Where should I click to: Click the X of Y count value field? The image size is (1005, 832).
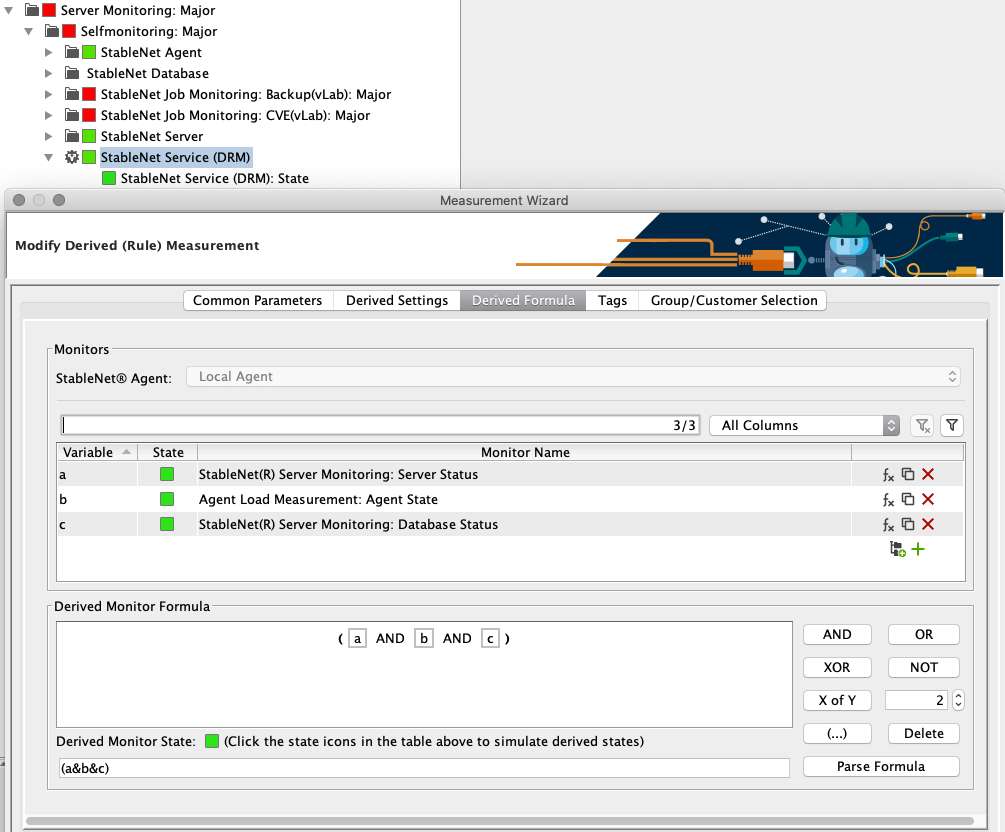[x=916, y=701]
